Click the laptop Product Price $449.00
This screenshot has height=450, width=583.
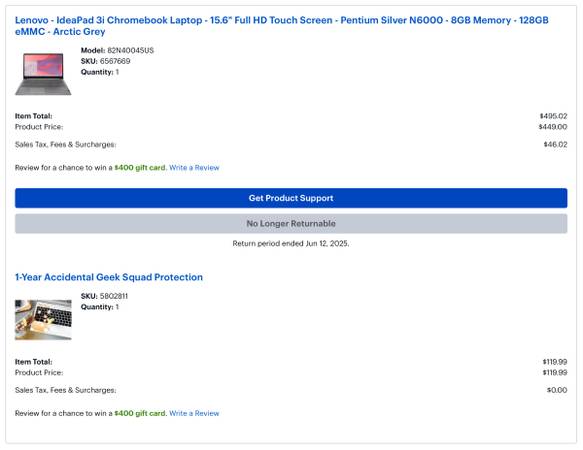553,127
